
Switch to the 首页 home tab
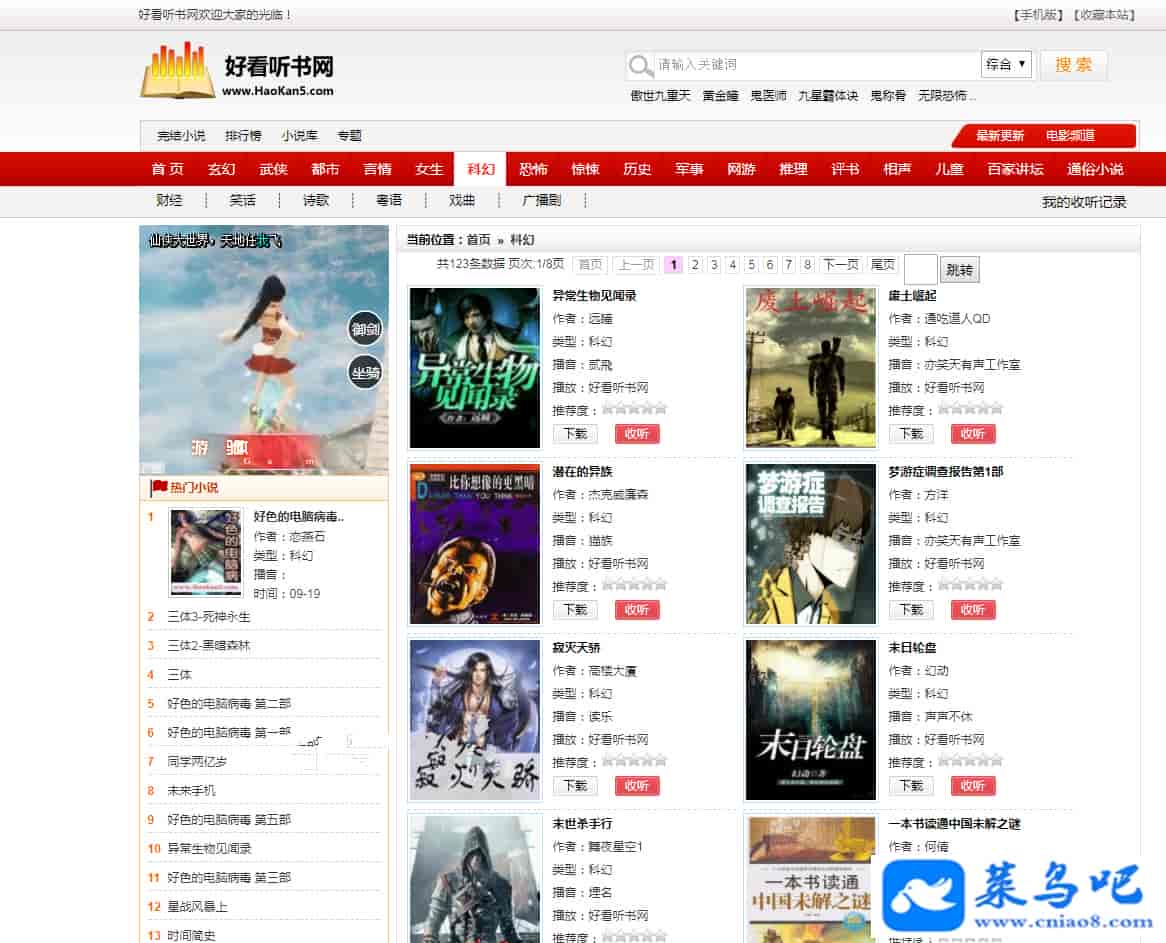[167, 169]
